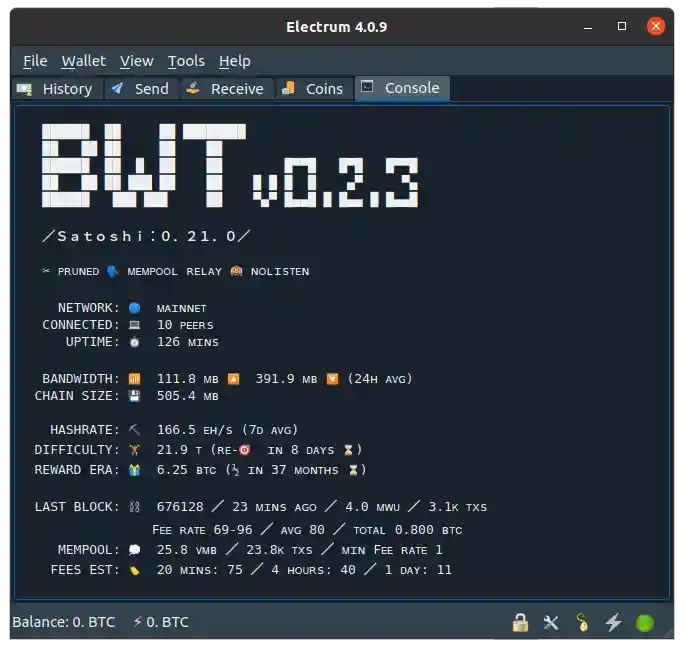This screenshot has height=649, width=685.
Task: Open preferences via the wrench-screwdriver icon
Action: (x=551, y=622)
